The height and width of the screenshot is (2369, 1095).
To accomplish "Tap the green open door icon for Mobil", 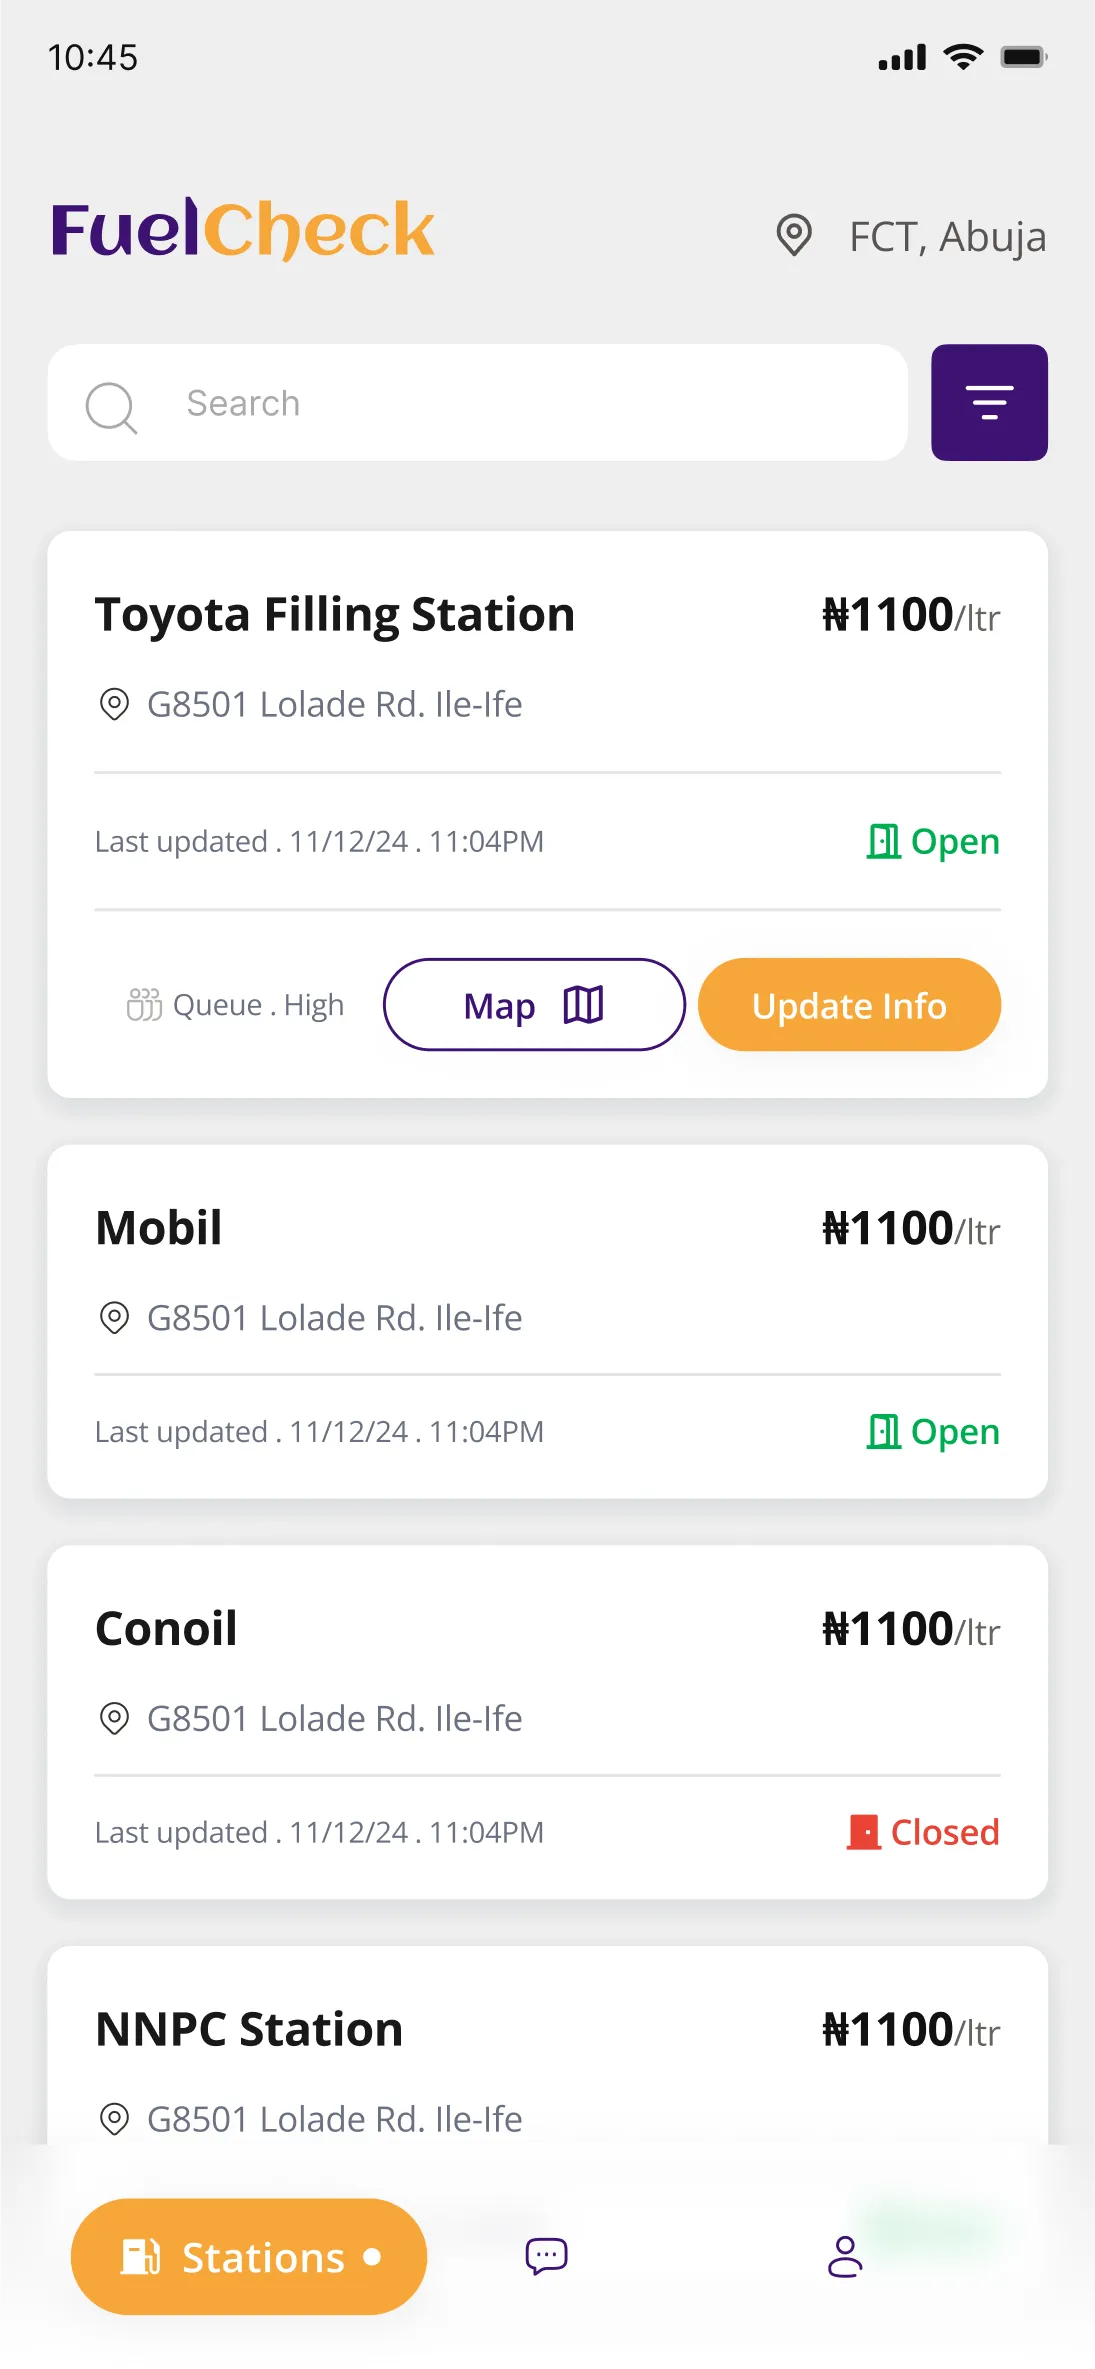I will (883, 1431).
